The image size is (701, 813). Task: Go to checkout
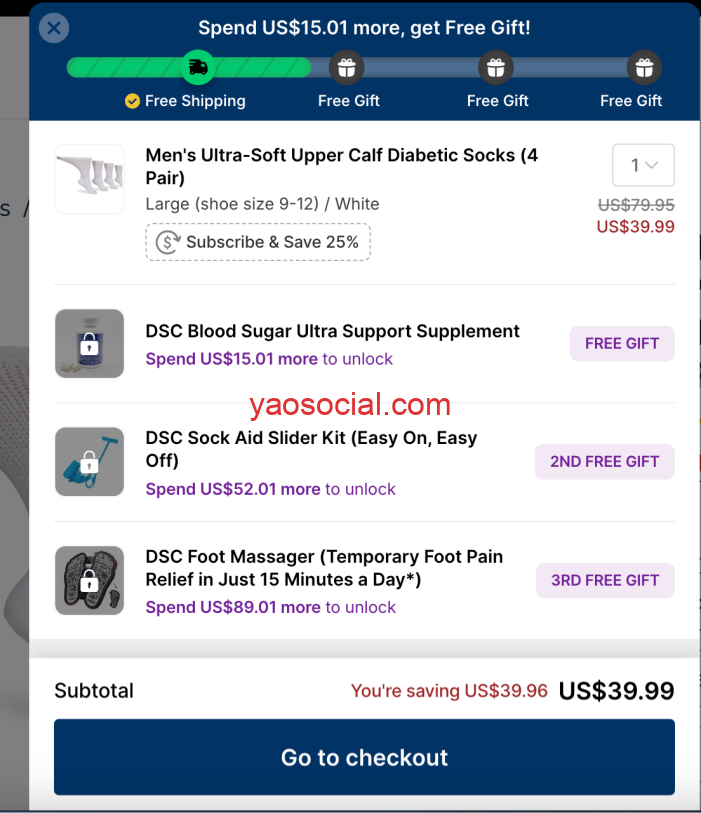click(x=364, y=757)
